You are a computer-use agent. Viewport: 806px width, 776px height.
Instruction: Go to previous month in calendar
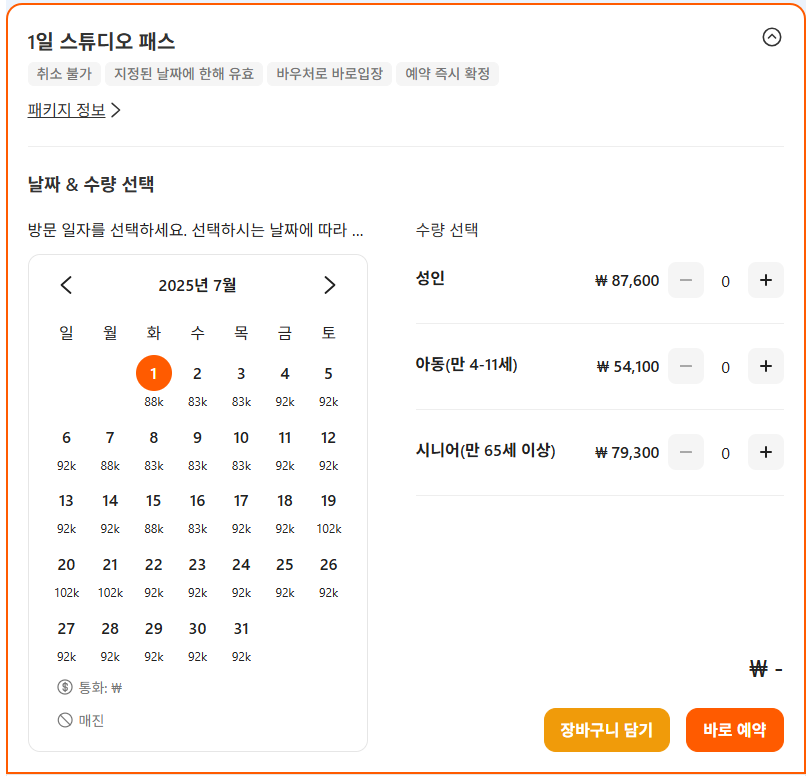66,285
